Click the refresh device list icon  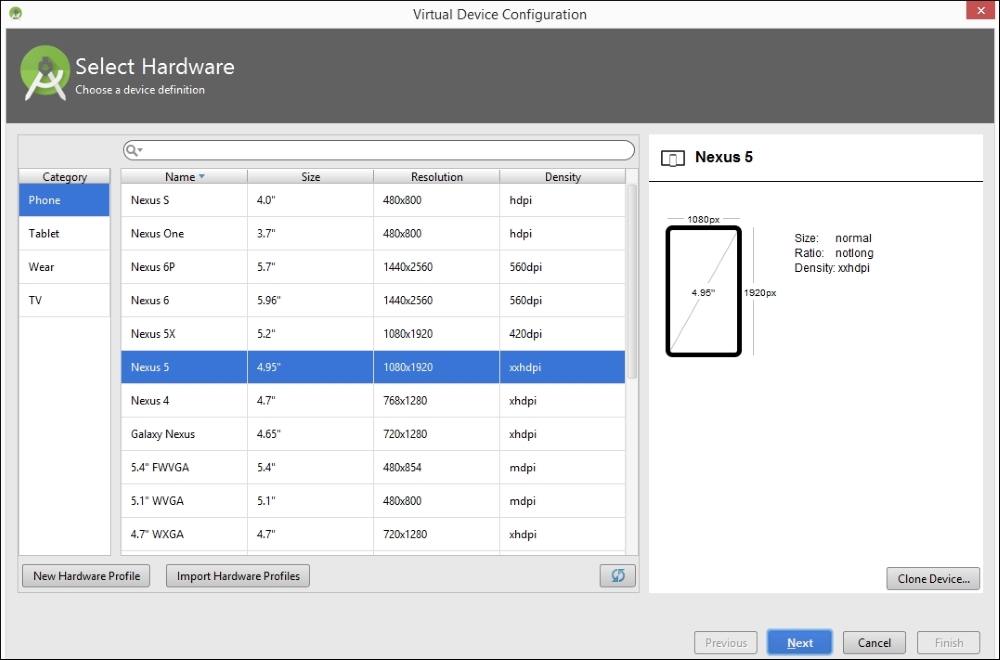(618, 576)
